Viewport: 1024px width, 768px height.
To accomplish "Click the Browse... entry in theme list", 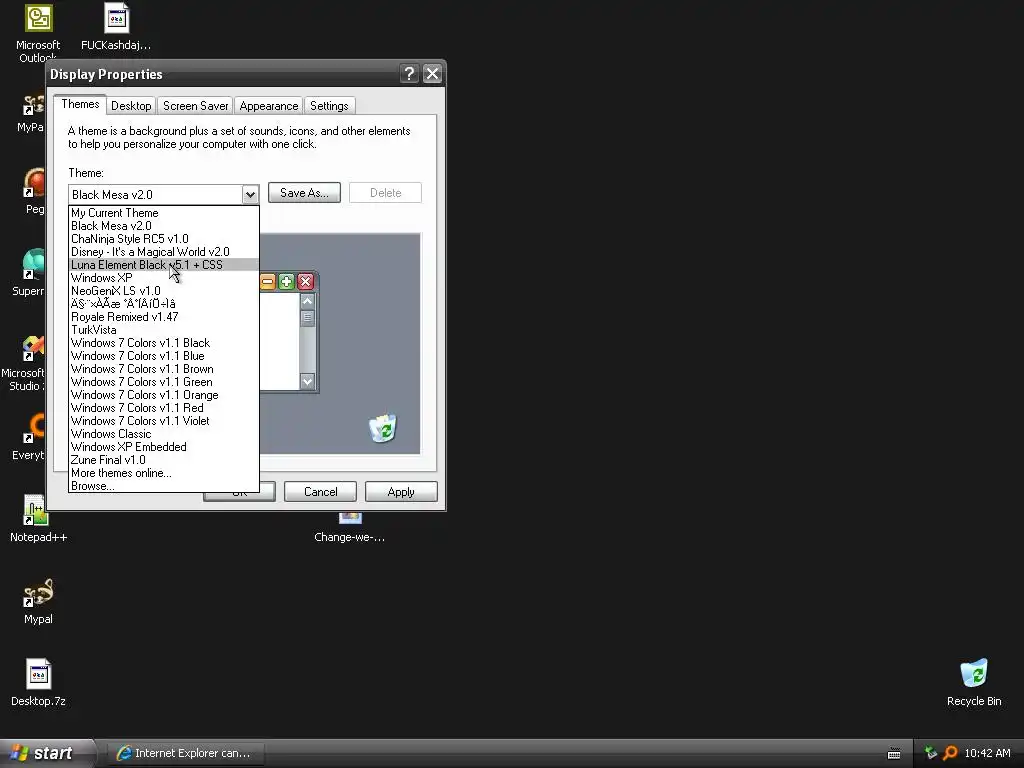I will click(164, 486).
